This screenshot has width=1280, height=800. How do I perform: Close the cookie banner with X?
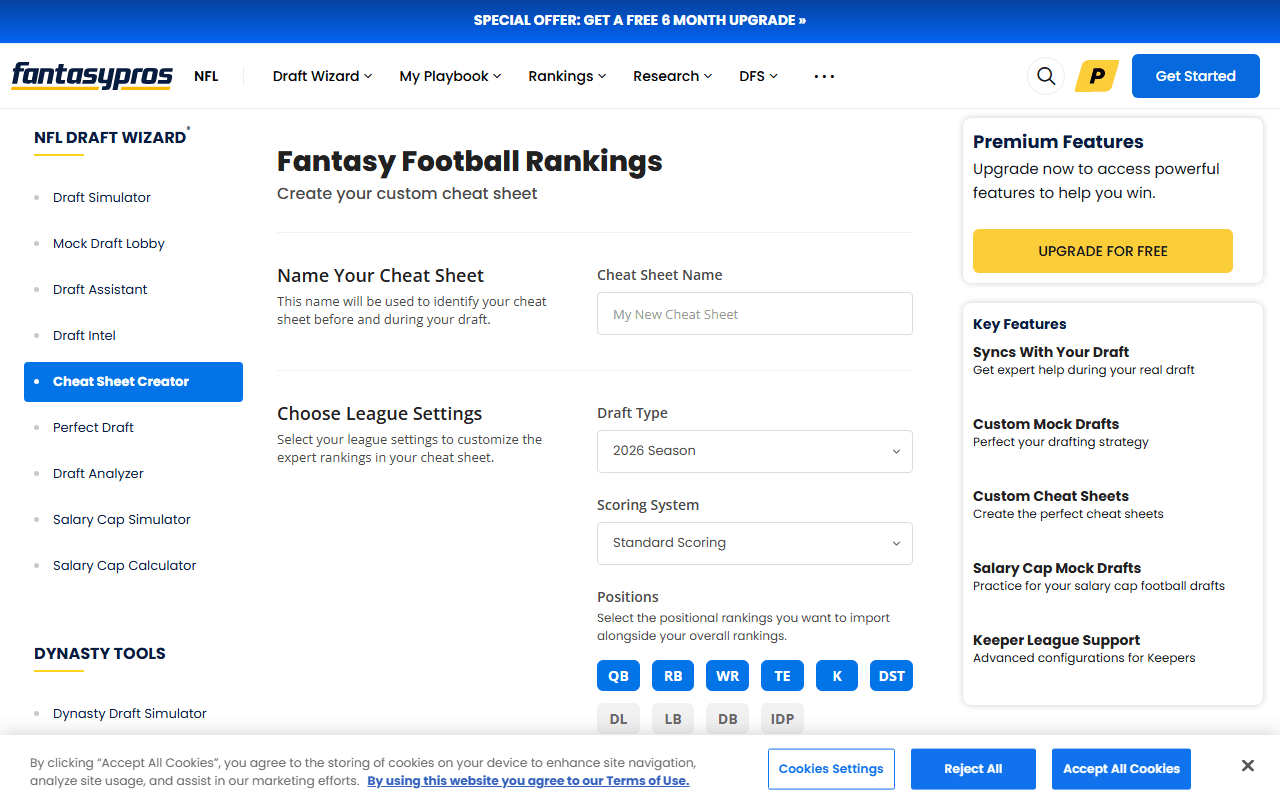pyautogui.click(x=1247, y=766)
